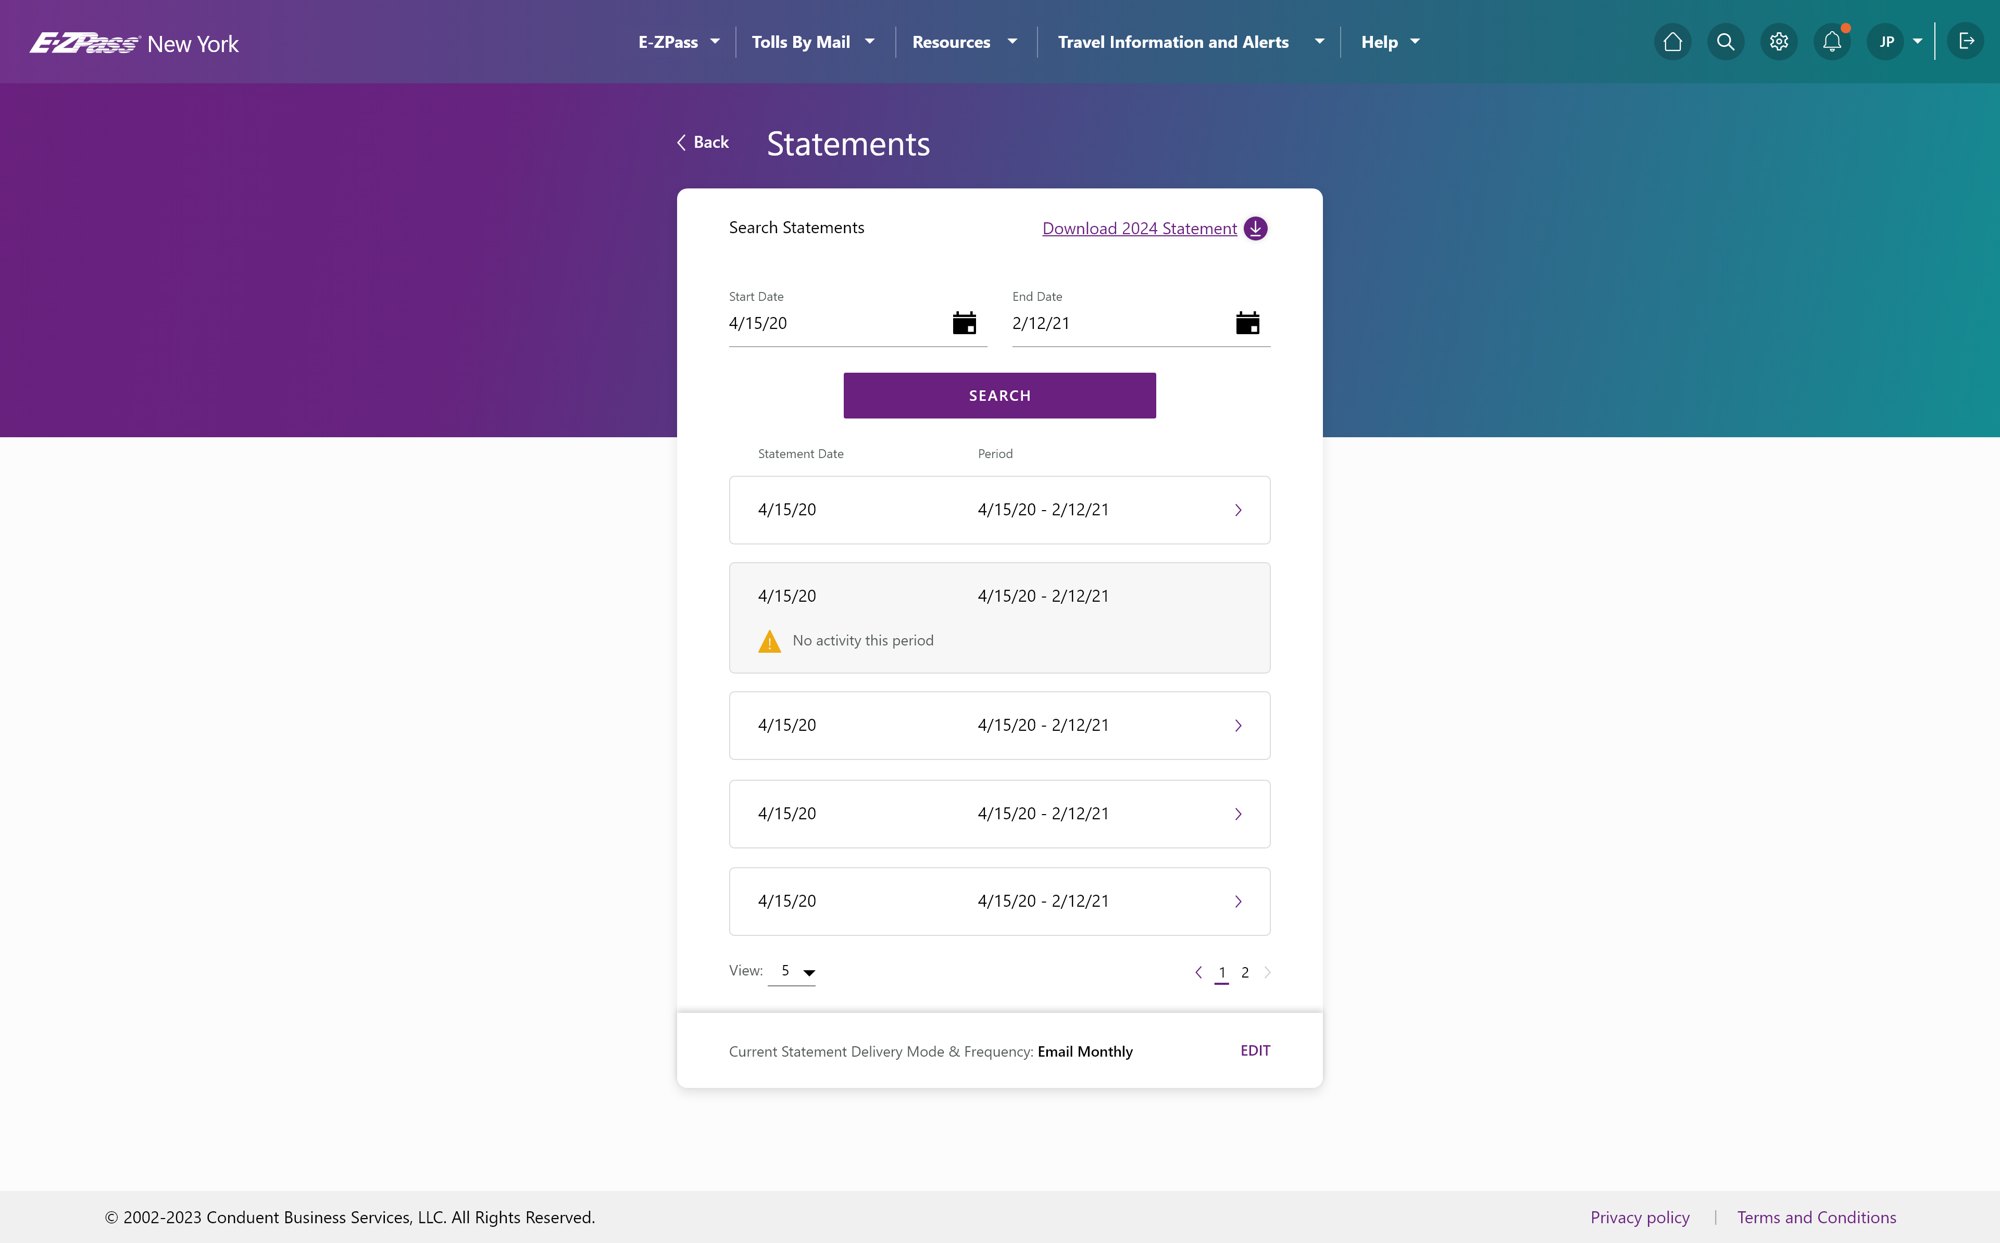Viewport: 2000px width, 1243px height.
Task: Go to previous page arrow in pagination
Action: click(1198, 972)
